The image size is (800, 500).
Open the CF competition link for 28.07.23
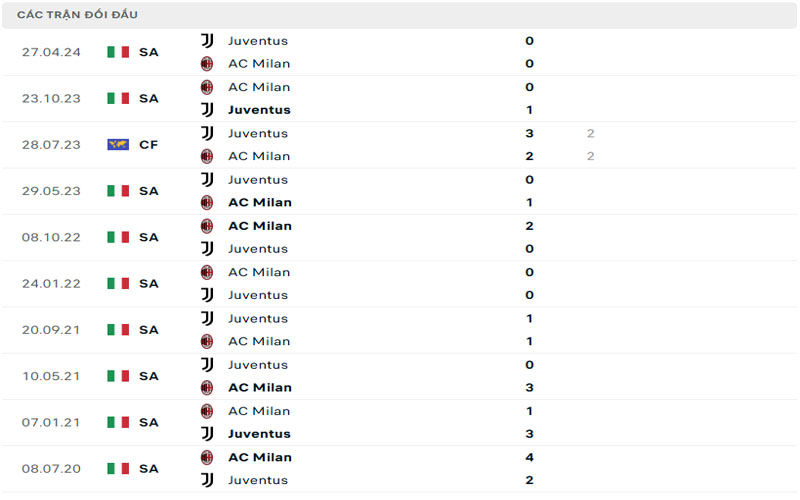(149, 144)
